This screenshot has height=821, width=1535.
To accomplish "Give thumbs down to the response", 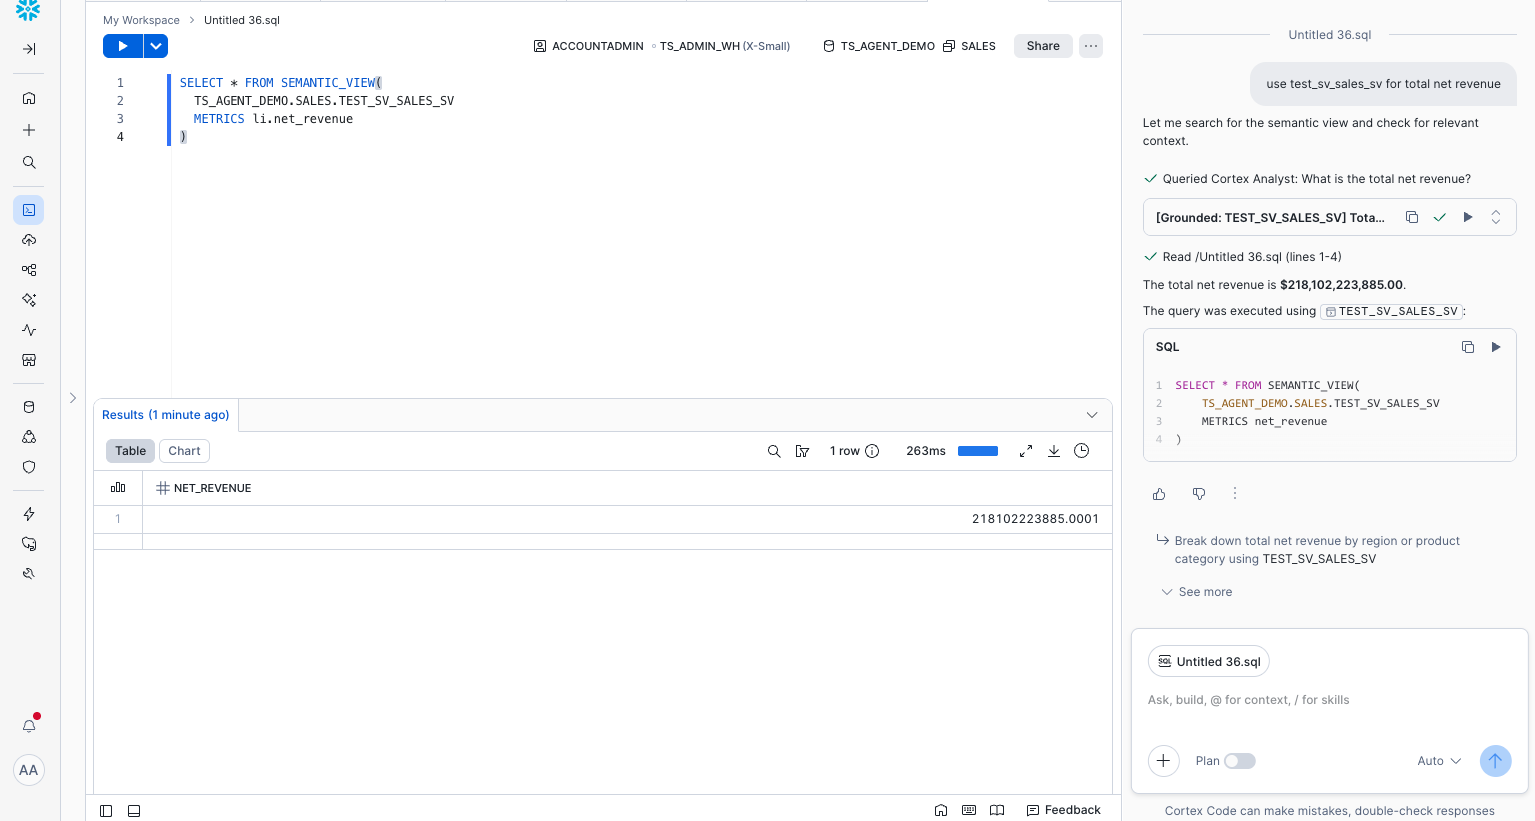I will pos(1199,494).
